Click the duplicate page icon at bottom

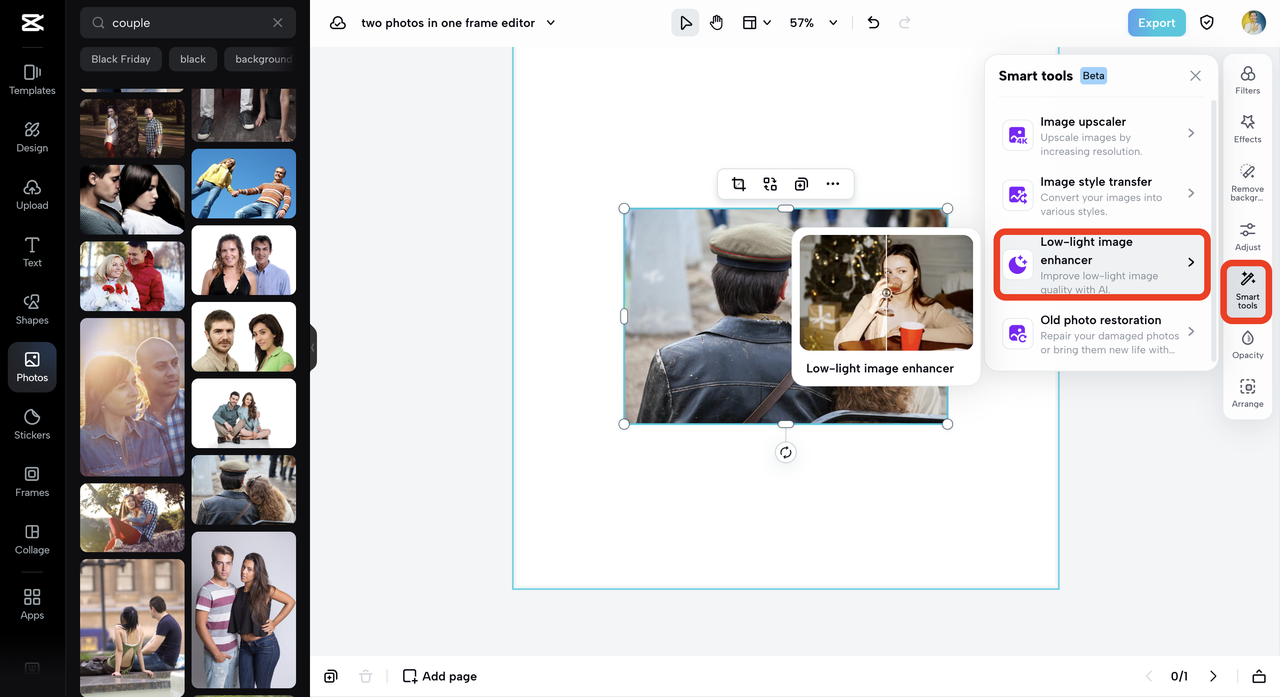coord(331,676)
